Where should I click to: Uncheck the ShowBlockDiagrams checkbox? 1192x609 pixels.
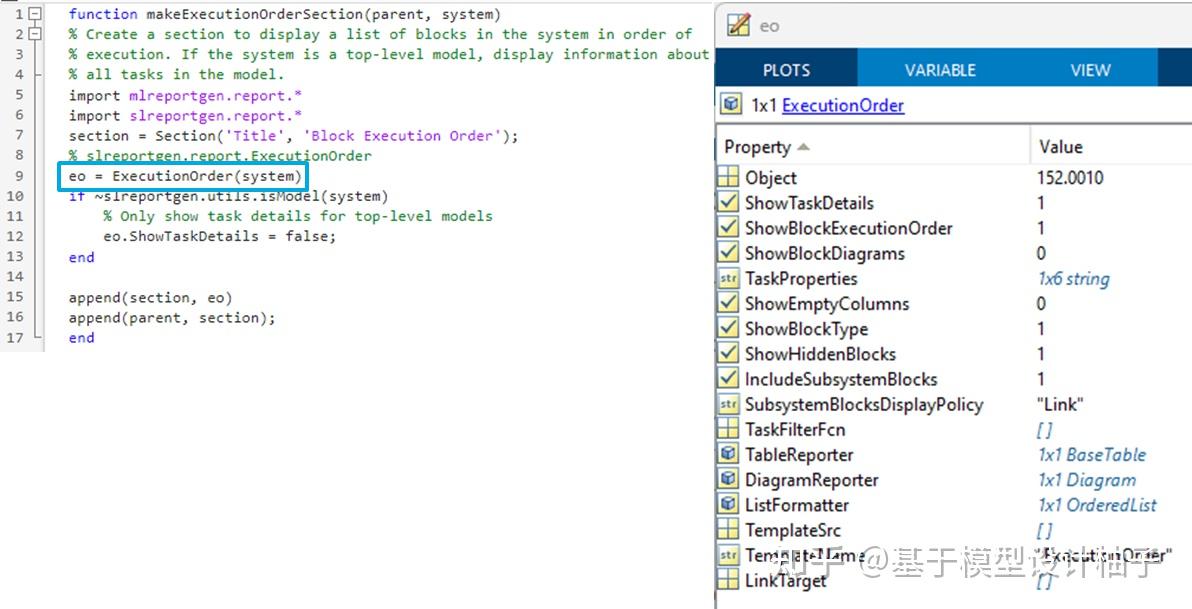(728, 252)
